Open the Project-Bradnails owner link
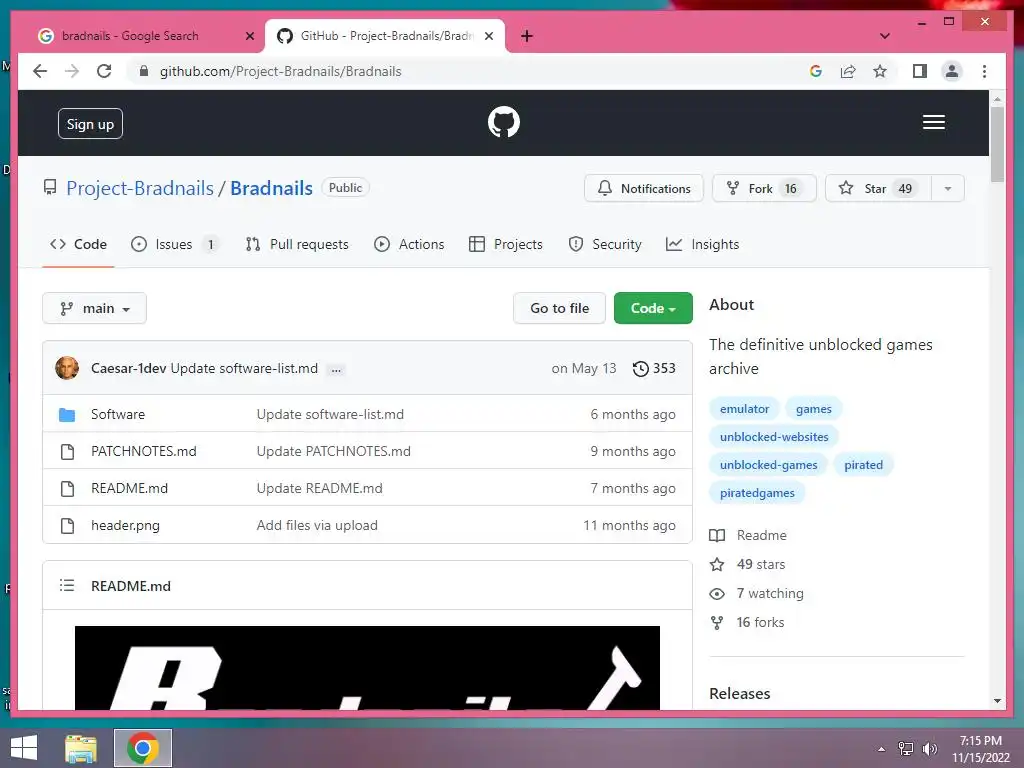 tap(140, 188)
